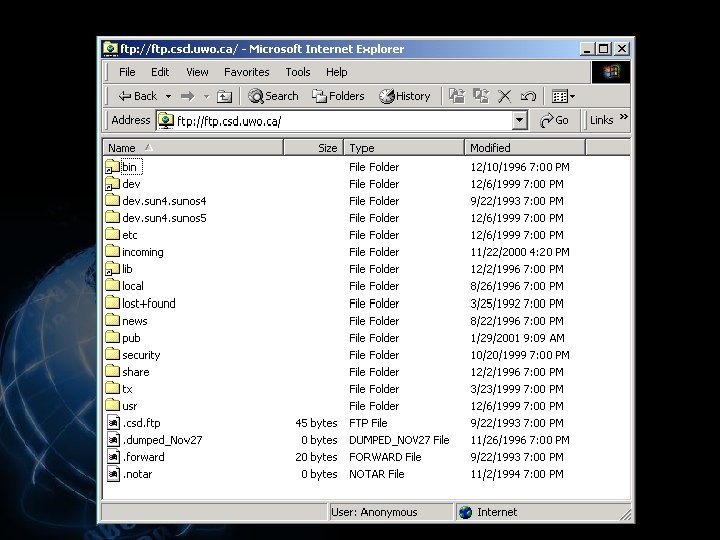Click the Copy To toolbar icon
The height and width of the screenshot is (540, 720).
[480, 96]
